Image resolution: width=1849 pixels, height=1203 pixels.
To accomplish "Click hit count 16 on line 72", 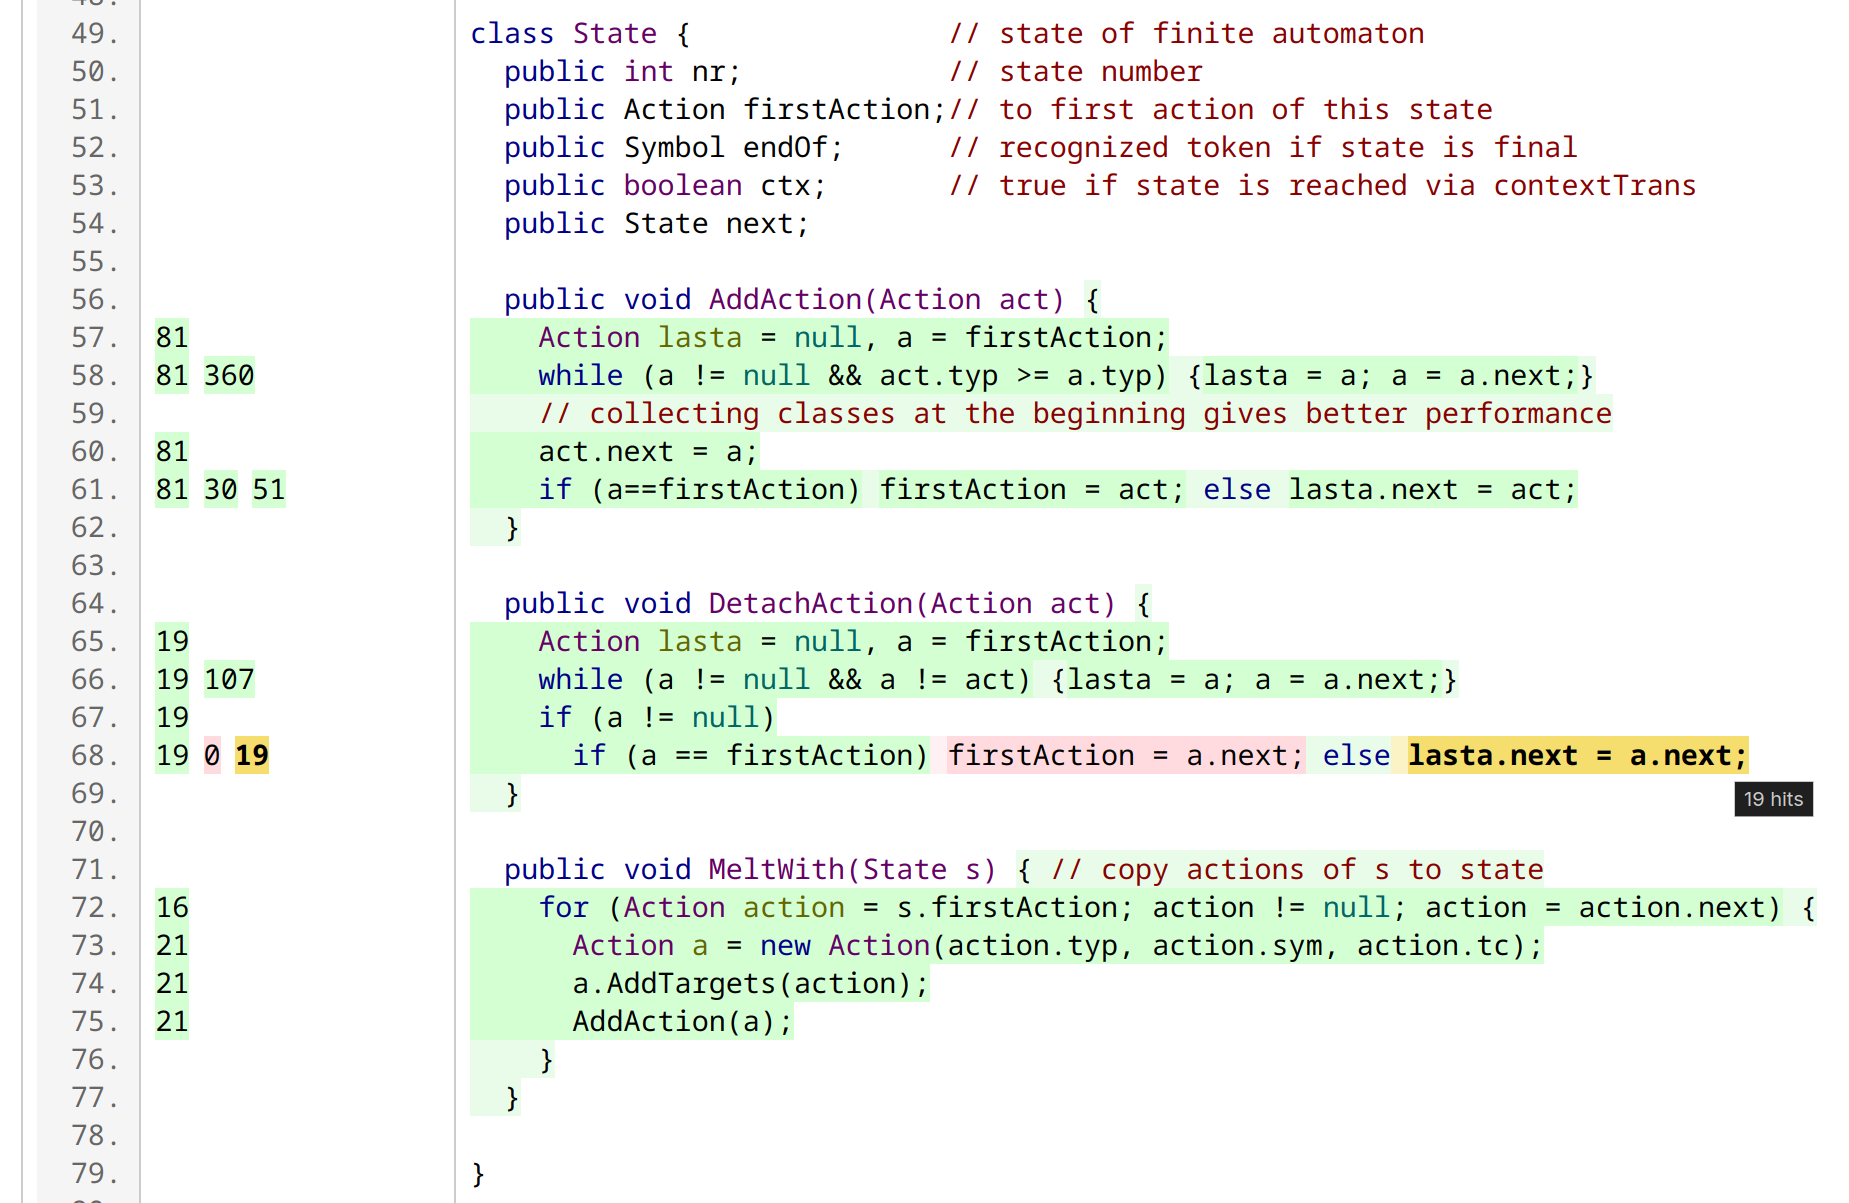I will (172, 908).
